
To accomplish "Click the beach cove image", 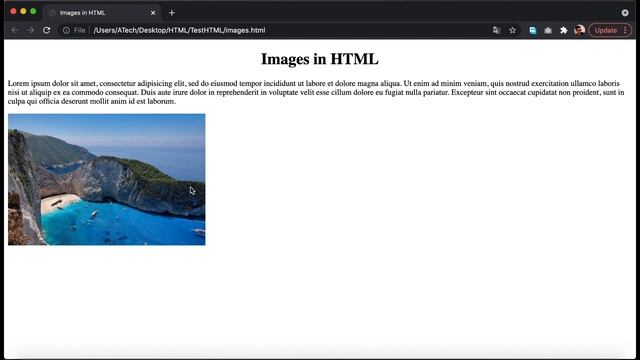I will point(107,180).
